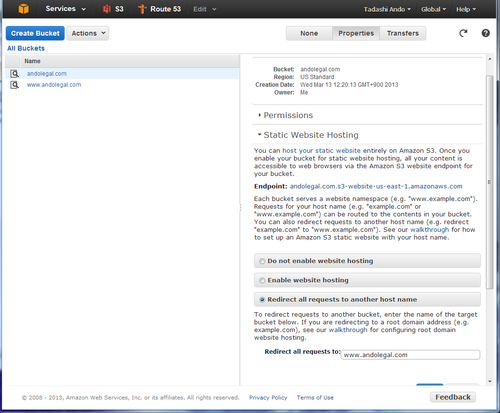Open the Actions dropdown button

click(x=88, y=33)
